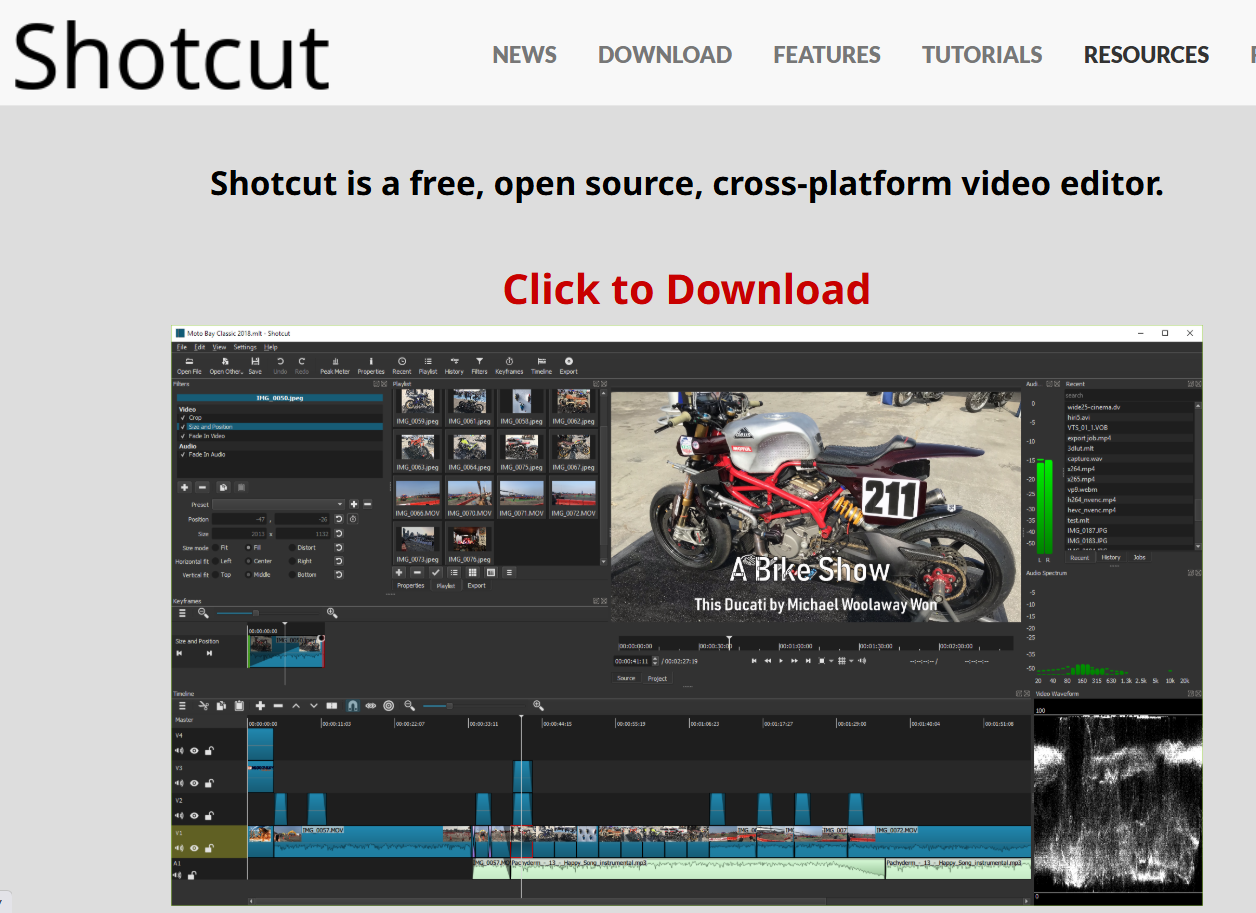
Task: Switch to the Jobs tab
Action: (x=1139, y=557)
